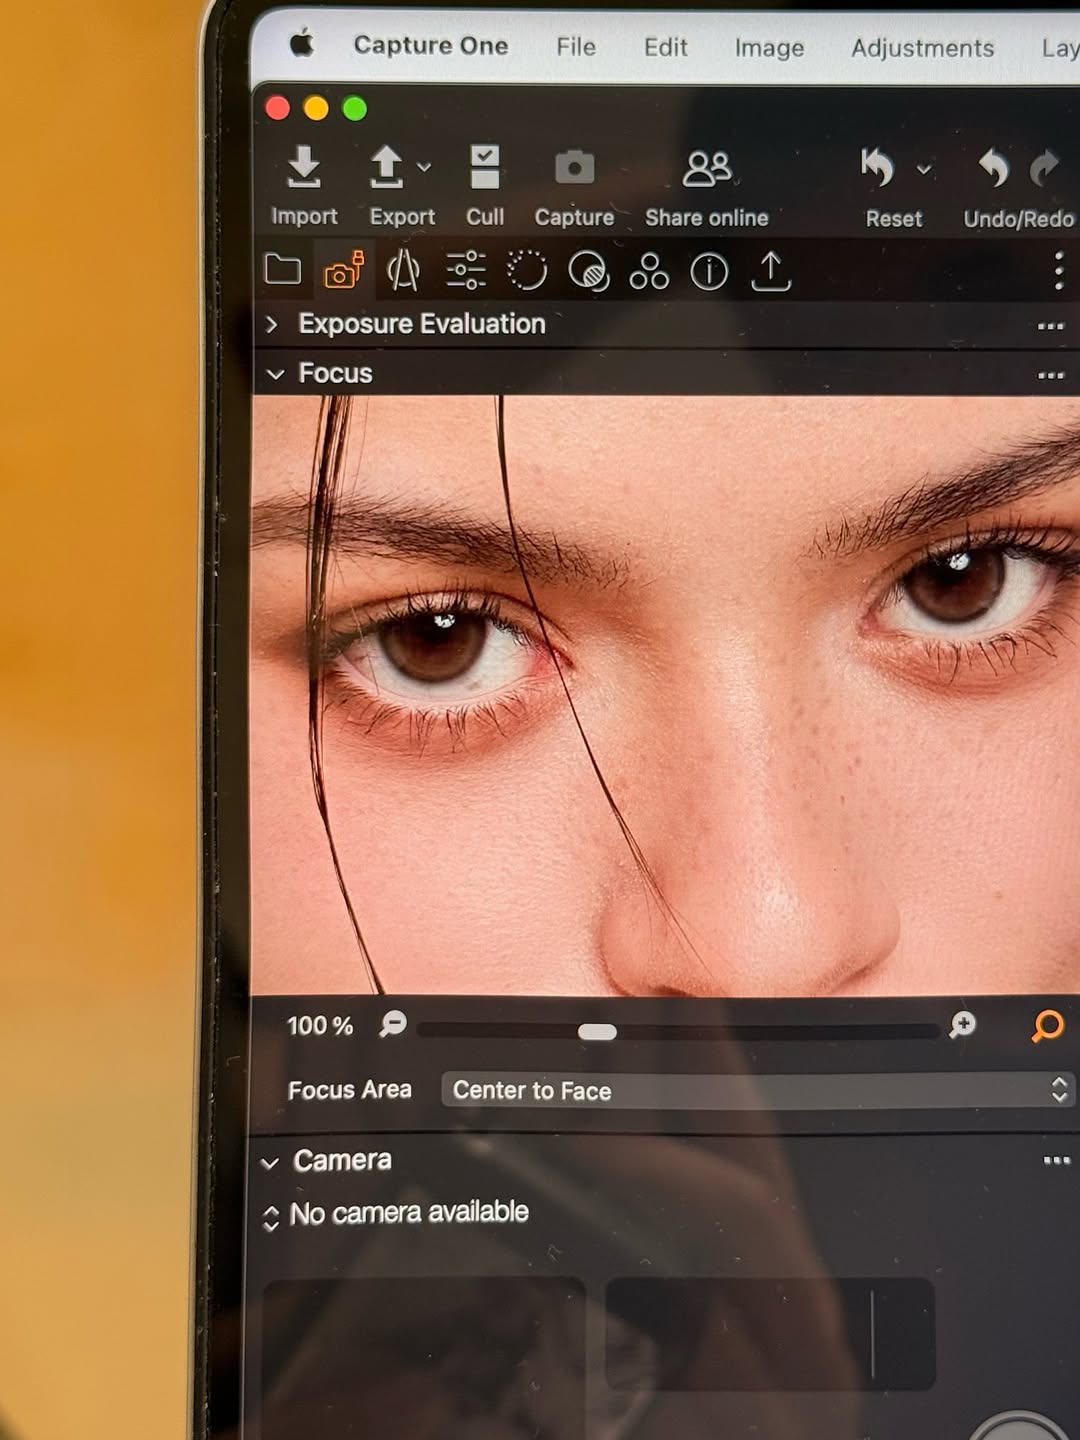Click the Capture camera icon
1080x1440 pixels.
tap(574, 168)
